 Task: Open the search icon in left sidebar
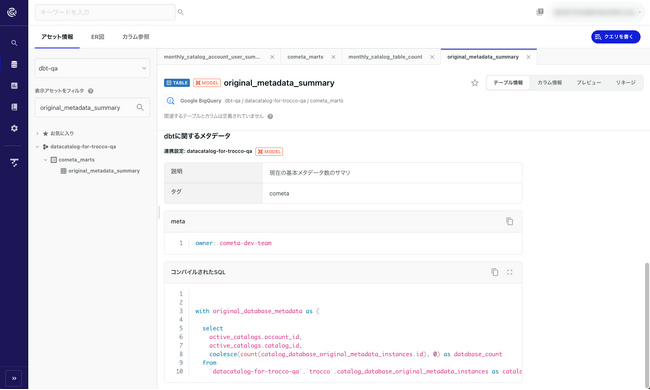[x=14, y=43]
